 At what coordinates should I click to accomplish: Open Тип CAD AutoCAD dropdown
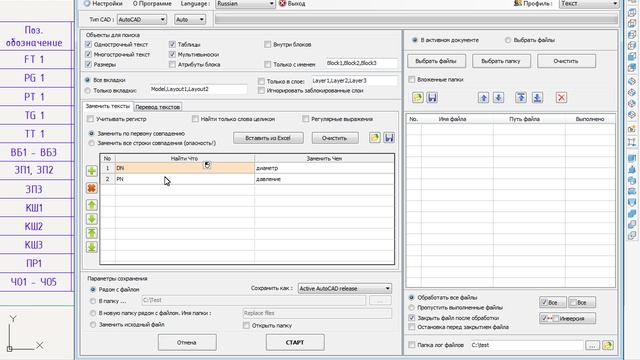point(141,19)
